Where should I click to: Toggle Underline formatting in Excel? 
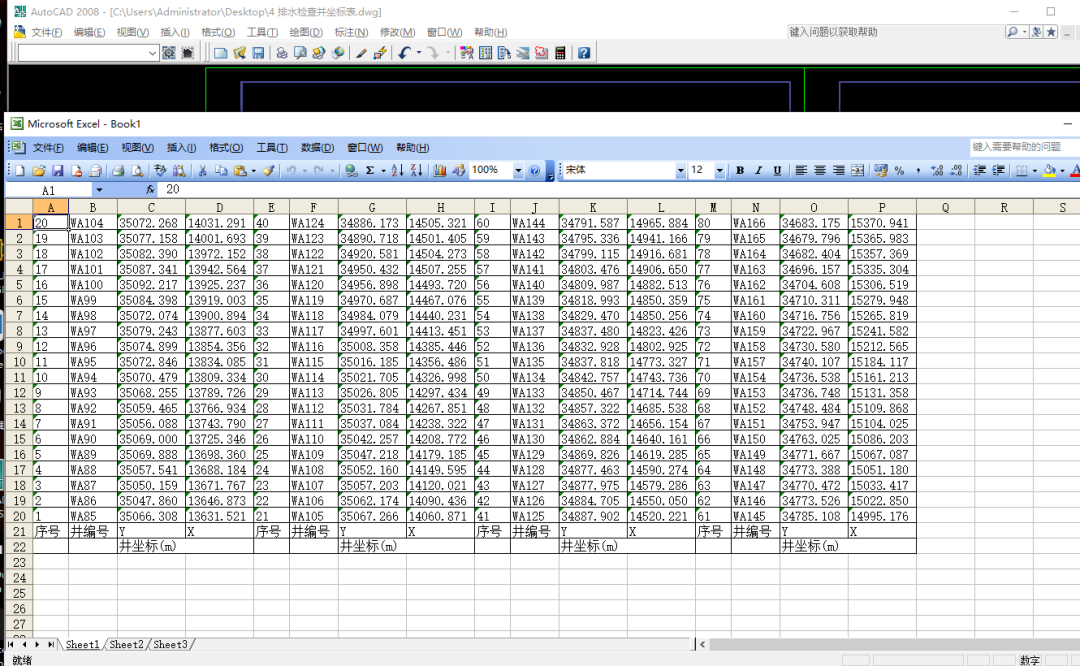coord(777,171)
